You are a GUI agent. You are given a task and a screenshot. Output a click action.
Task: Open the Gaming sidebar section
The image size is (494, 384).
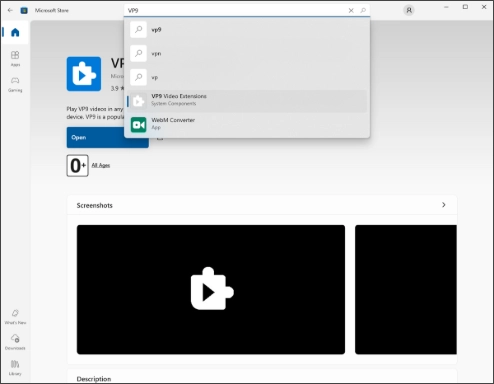(x=15, y=84)
